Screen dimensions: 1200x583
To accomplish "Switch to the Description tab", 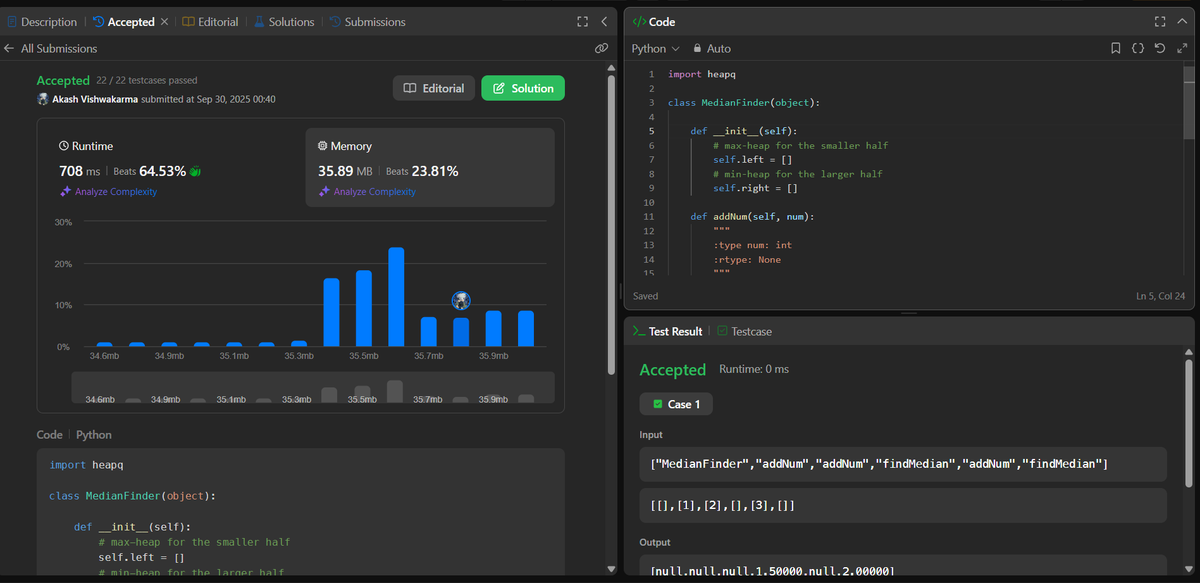I will [42, 22].
